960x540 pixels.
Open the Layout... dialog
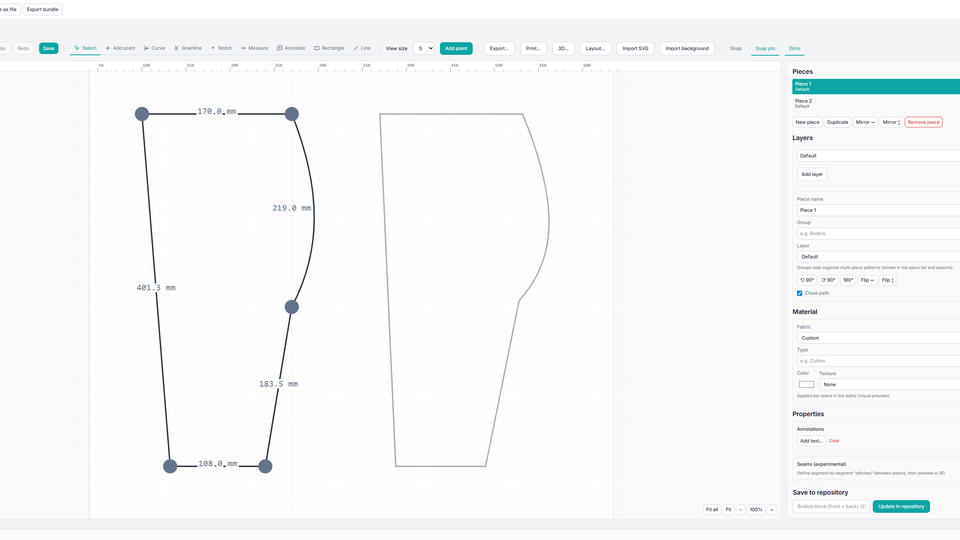pos(595,48)
